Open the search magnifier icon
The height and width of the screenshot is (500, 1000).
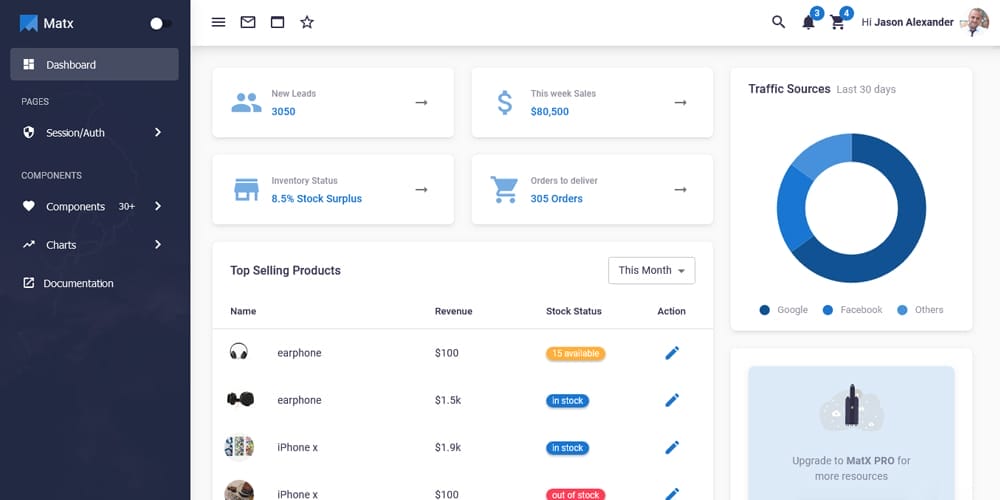click(x=778, y=22)
